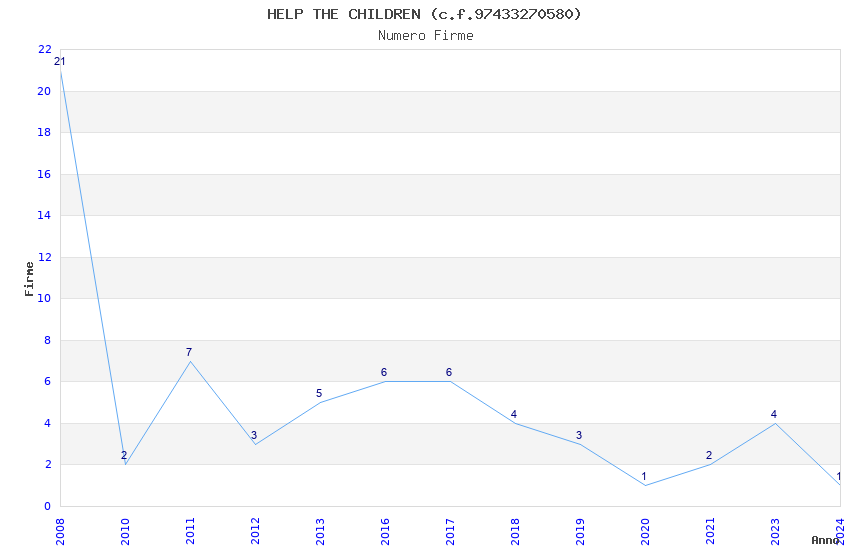Select the 2021 year label
Image resolution: width=850 pixels, height=550 pixels.
[x=710, y=530]
